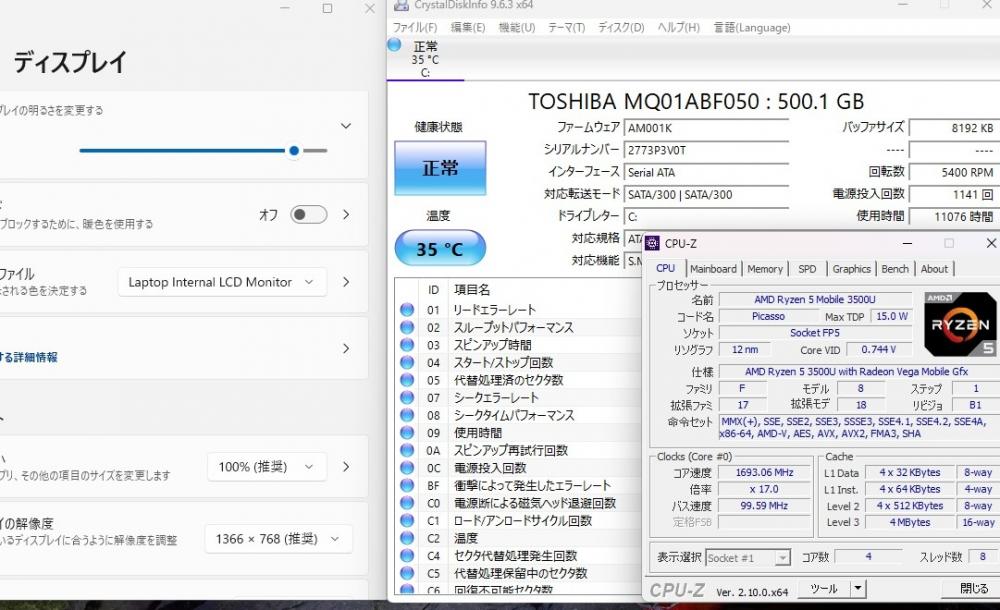Click status orb for ID 04 スタート/ストップ回数
Viewport: 1000px width, 610px height.
tap(407, 362)
